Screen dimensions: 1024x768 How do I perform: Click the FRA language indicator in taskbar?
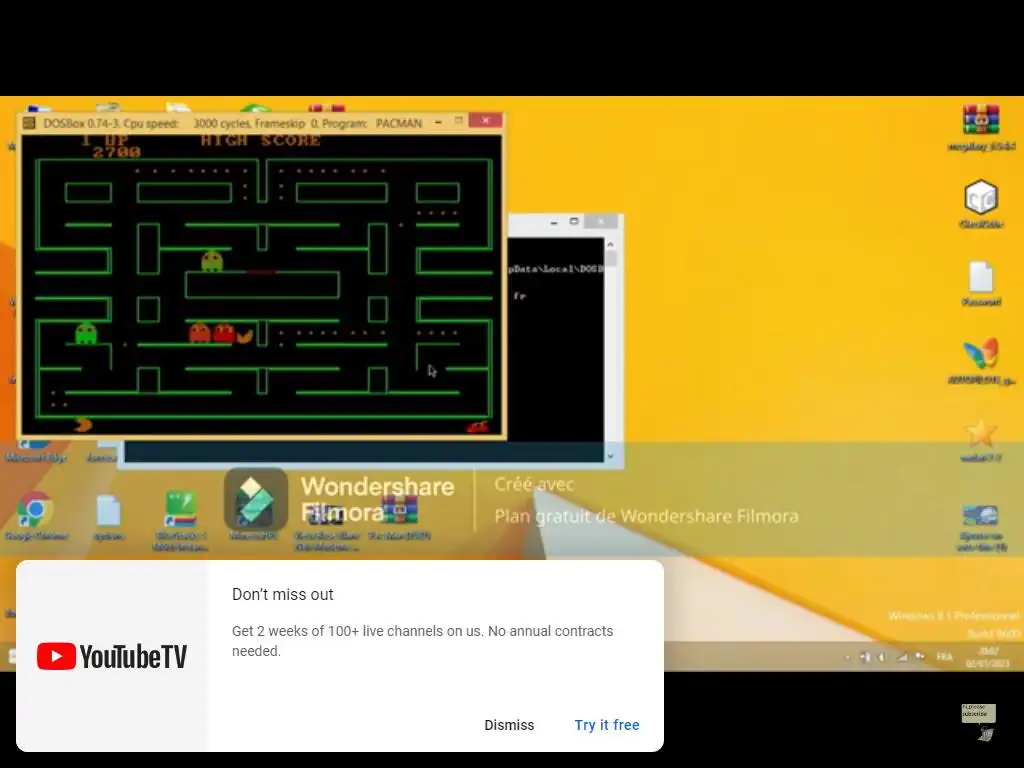944,656
